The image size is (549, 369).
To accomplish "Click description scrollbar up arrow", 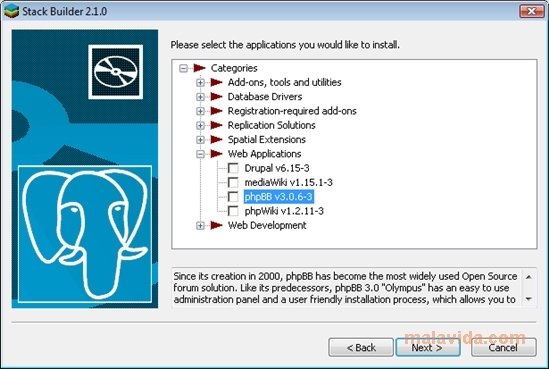I will pos(529,277).
